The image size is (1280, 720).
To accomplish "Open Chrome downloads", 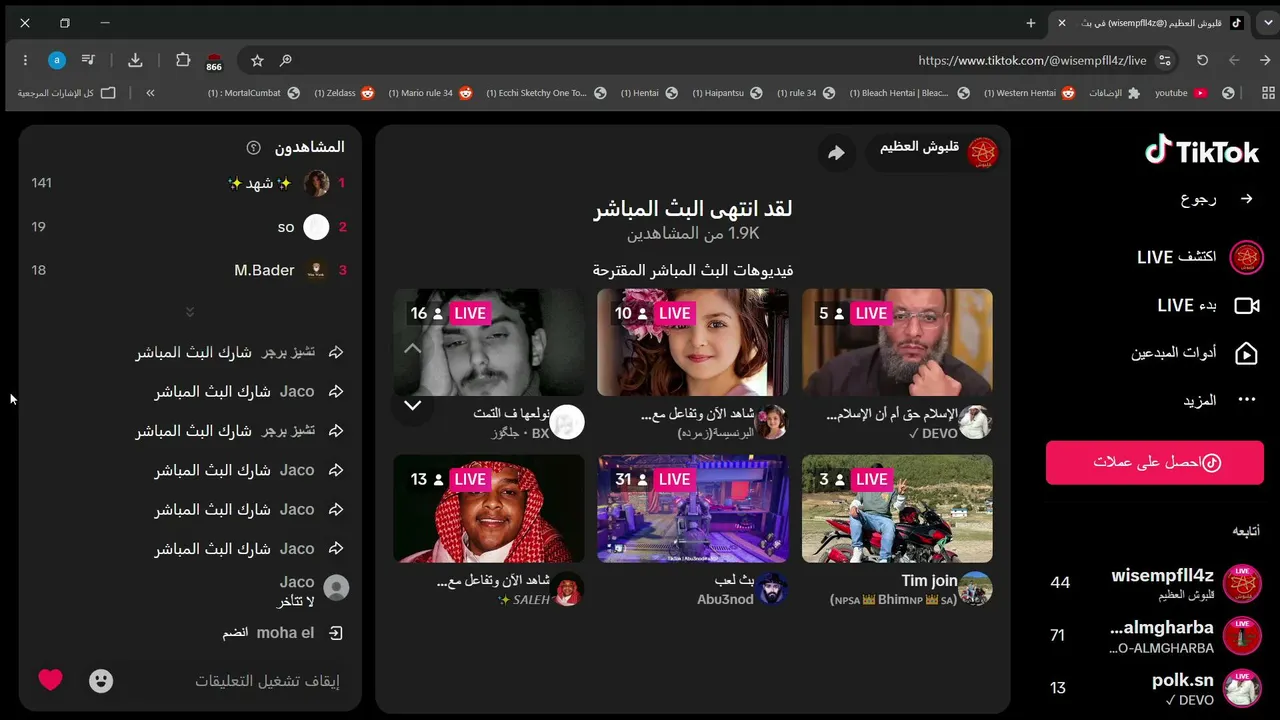I will pyautogui.click(x=135, y=60).
